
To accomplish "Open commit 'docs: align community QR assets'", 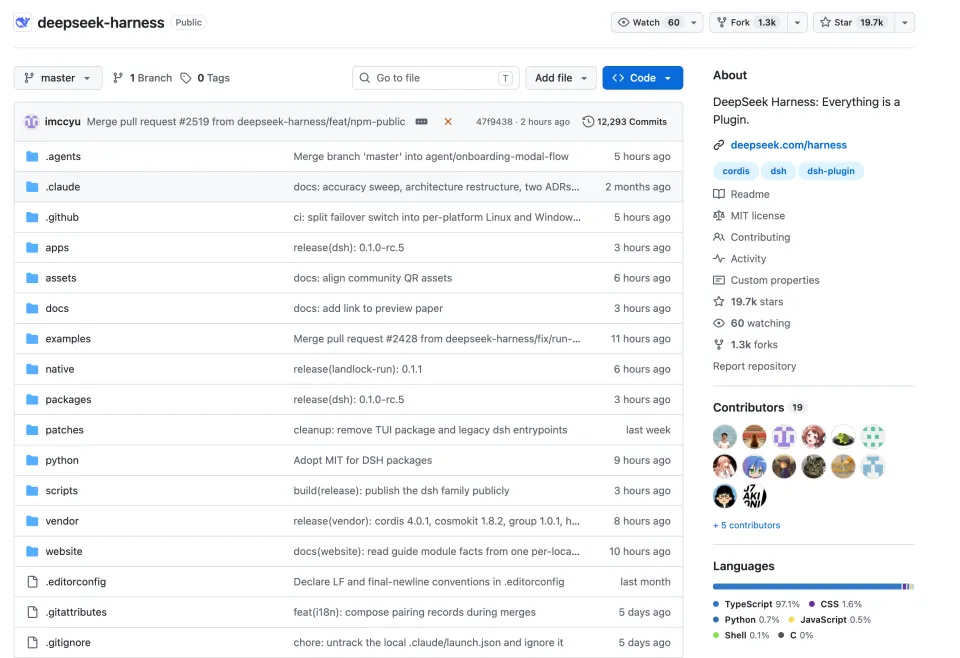I will 372,278.
